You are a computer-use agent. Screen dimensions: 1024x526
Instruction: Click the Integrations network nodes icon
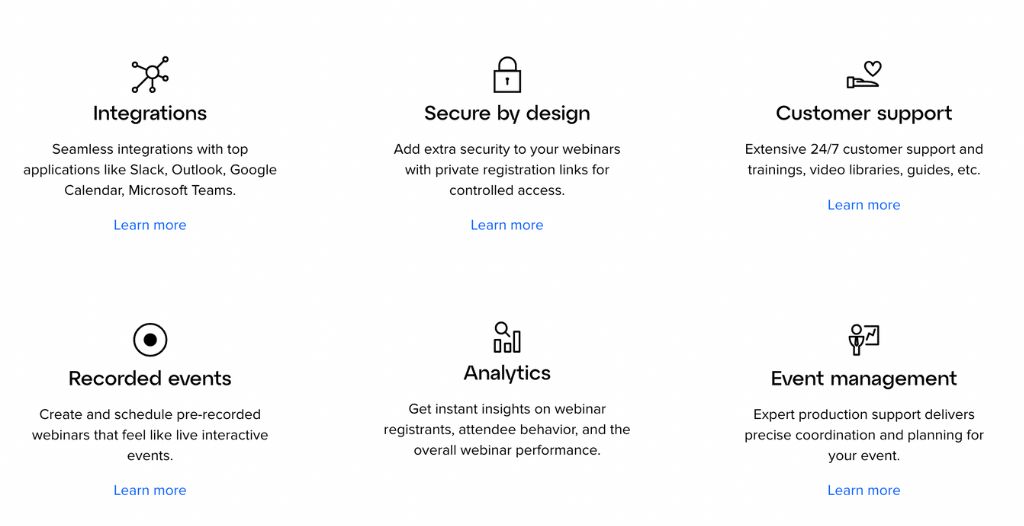(x=150, y=74)
